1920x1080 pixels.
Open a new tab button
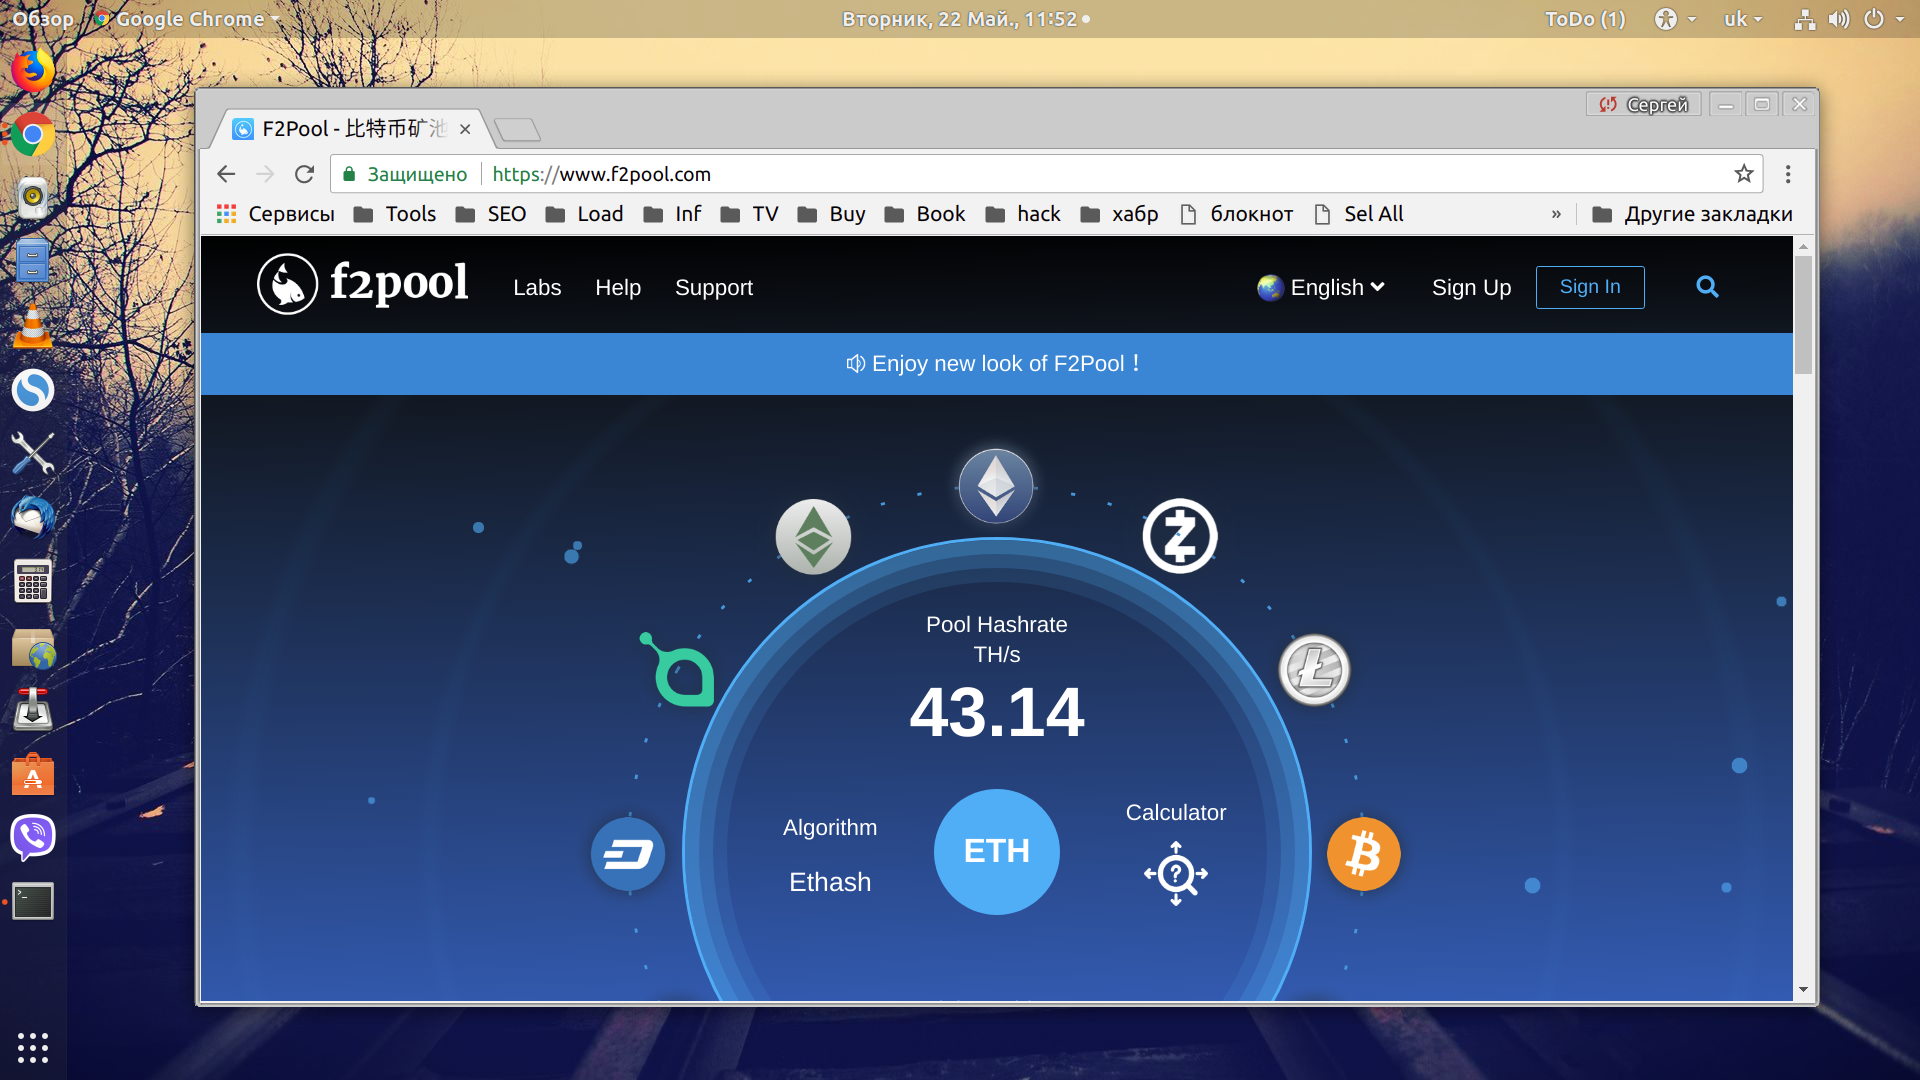point(517,129)
